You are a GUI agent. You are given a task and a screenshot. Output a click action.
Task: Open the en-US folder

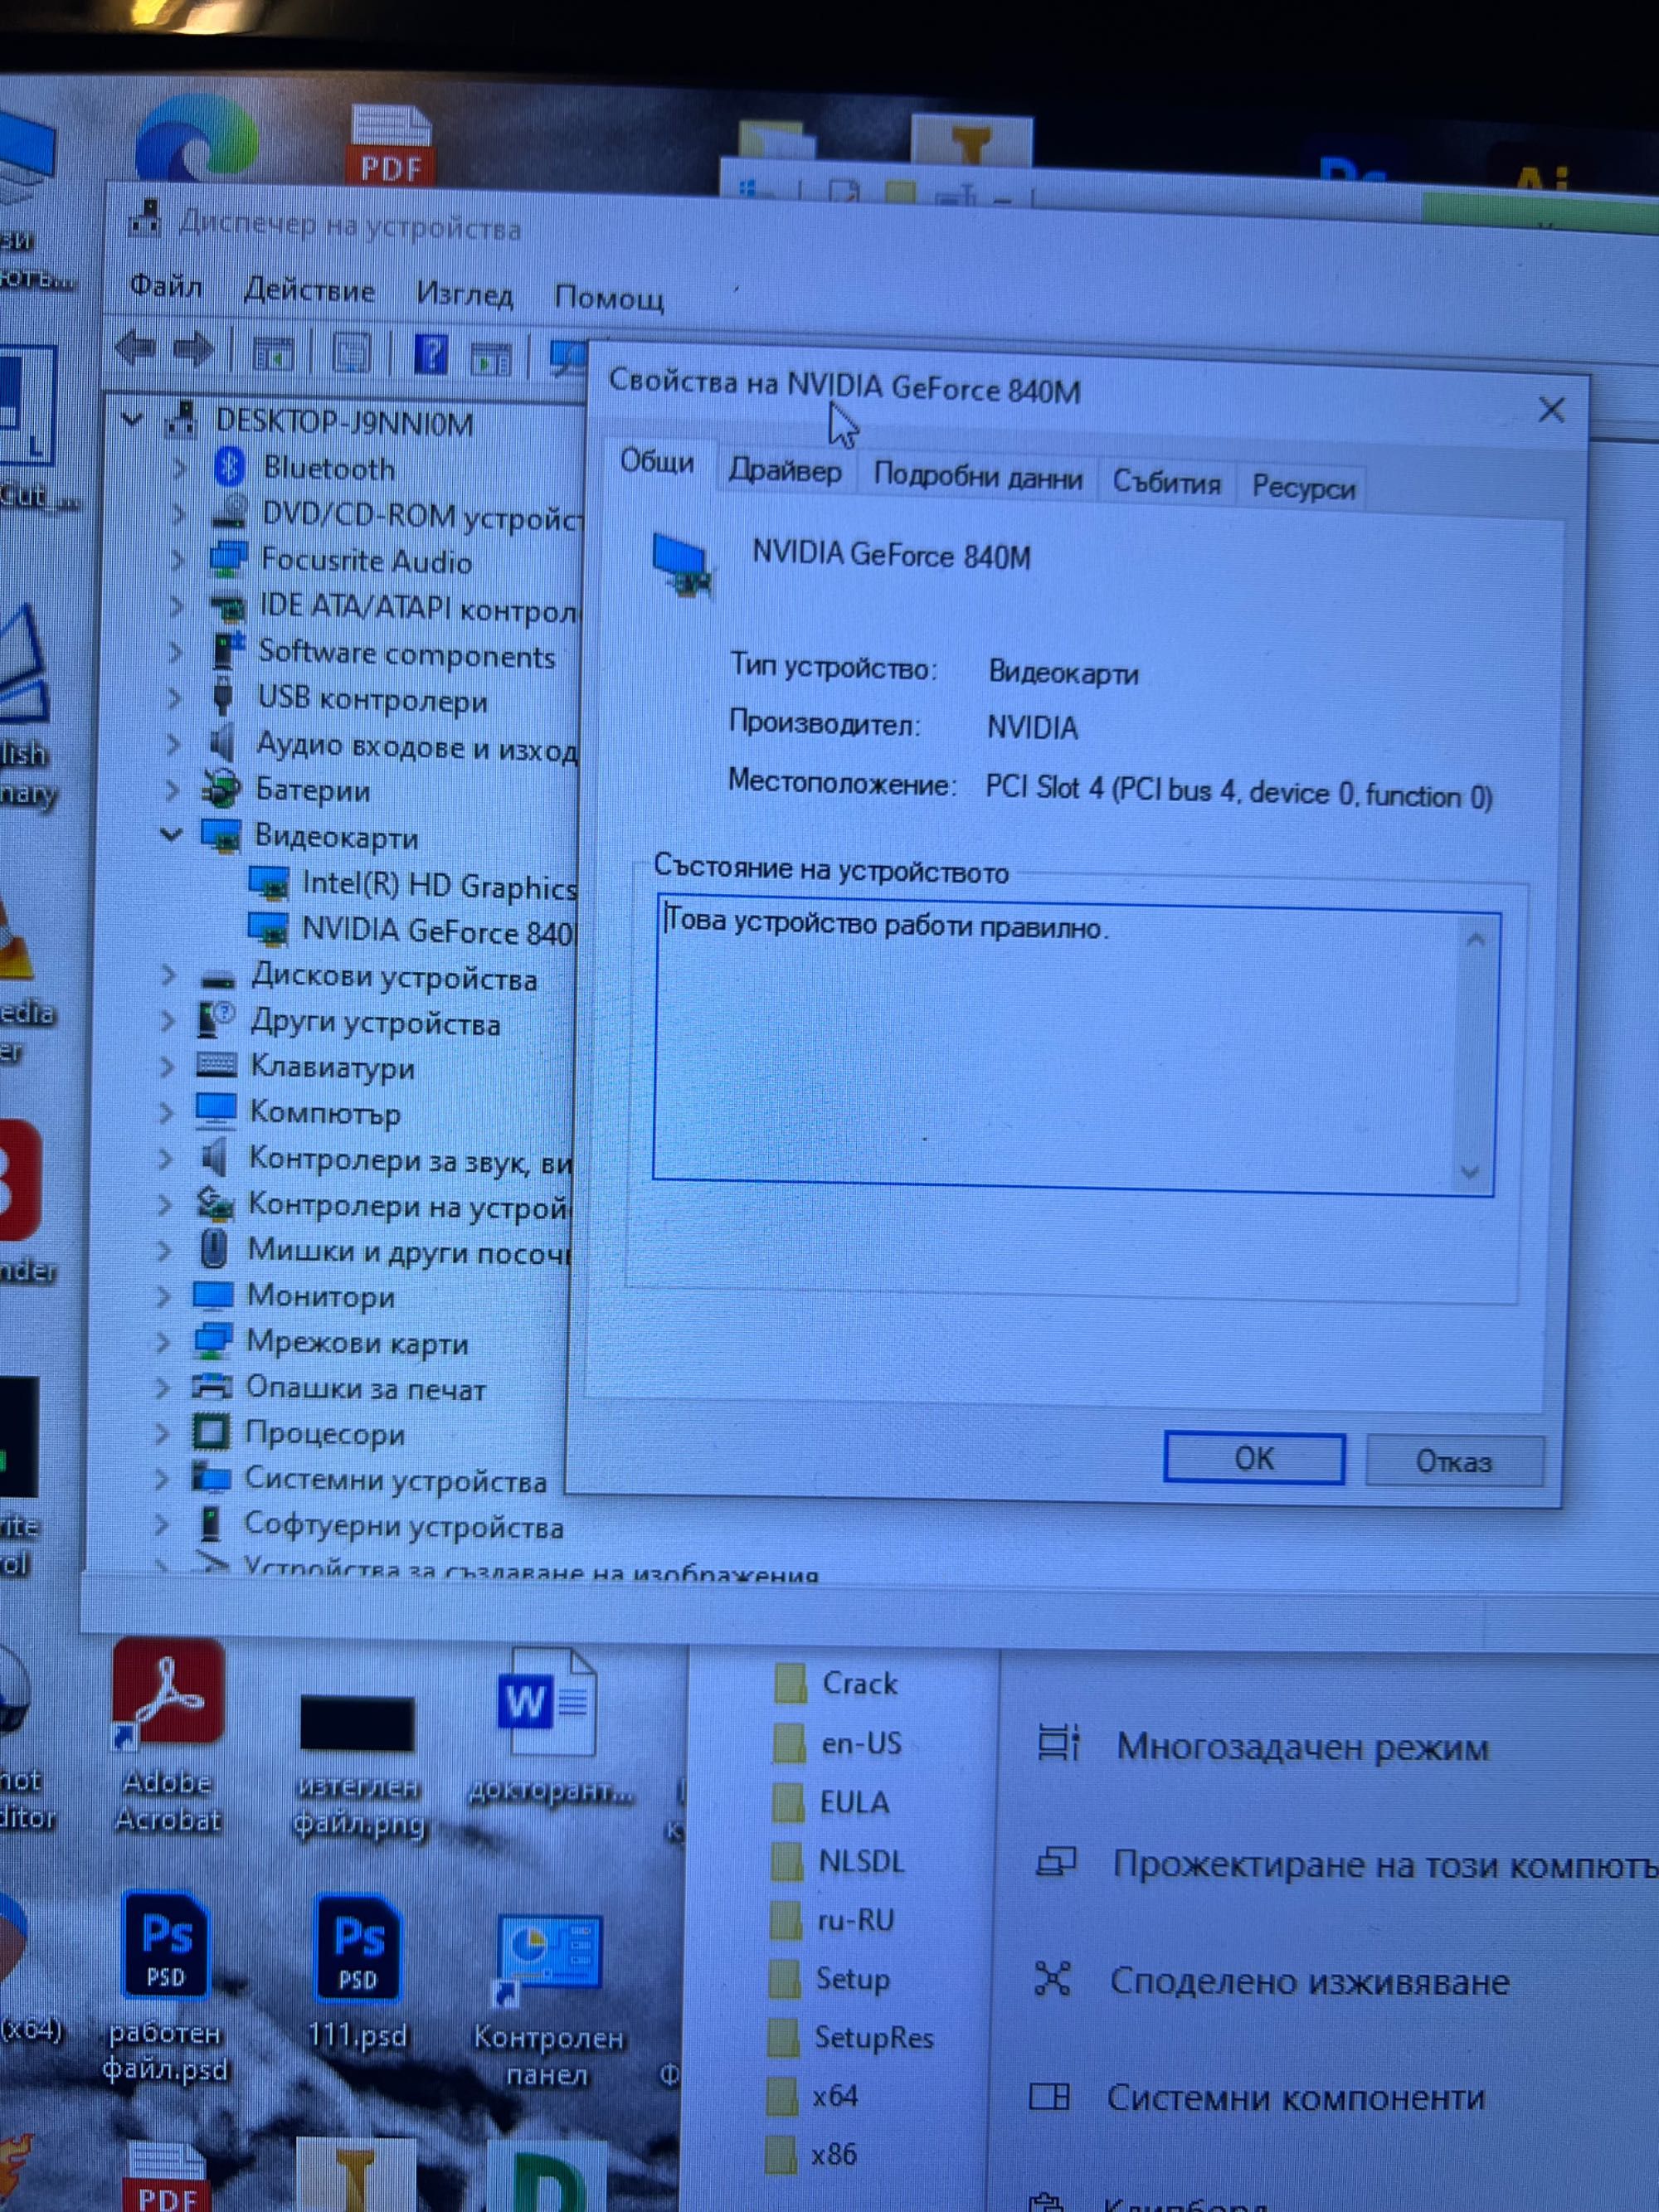click(x=838, y=1743)
